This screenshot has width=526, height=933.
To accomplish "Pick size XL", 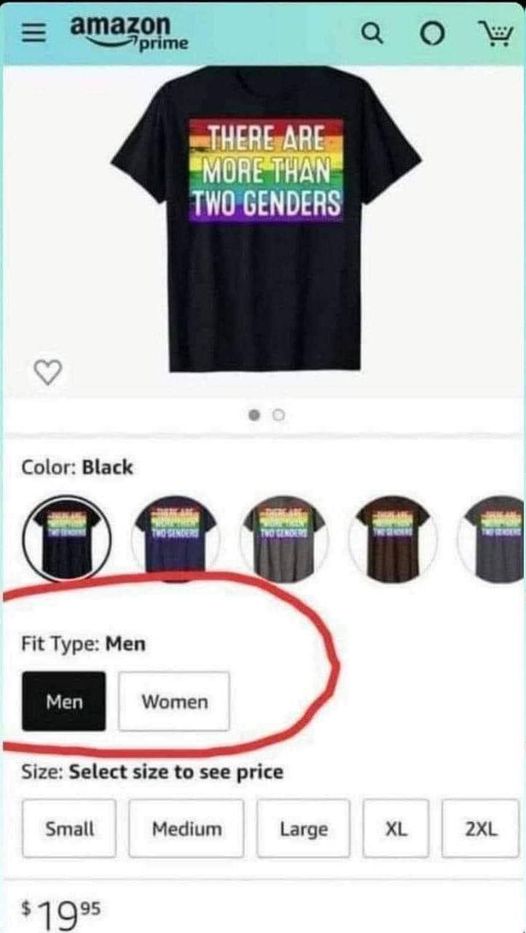I will click(x=396, y=828).
